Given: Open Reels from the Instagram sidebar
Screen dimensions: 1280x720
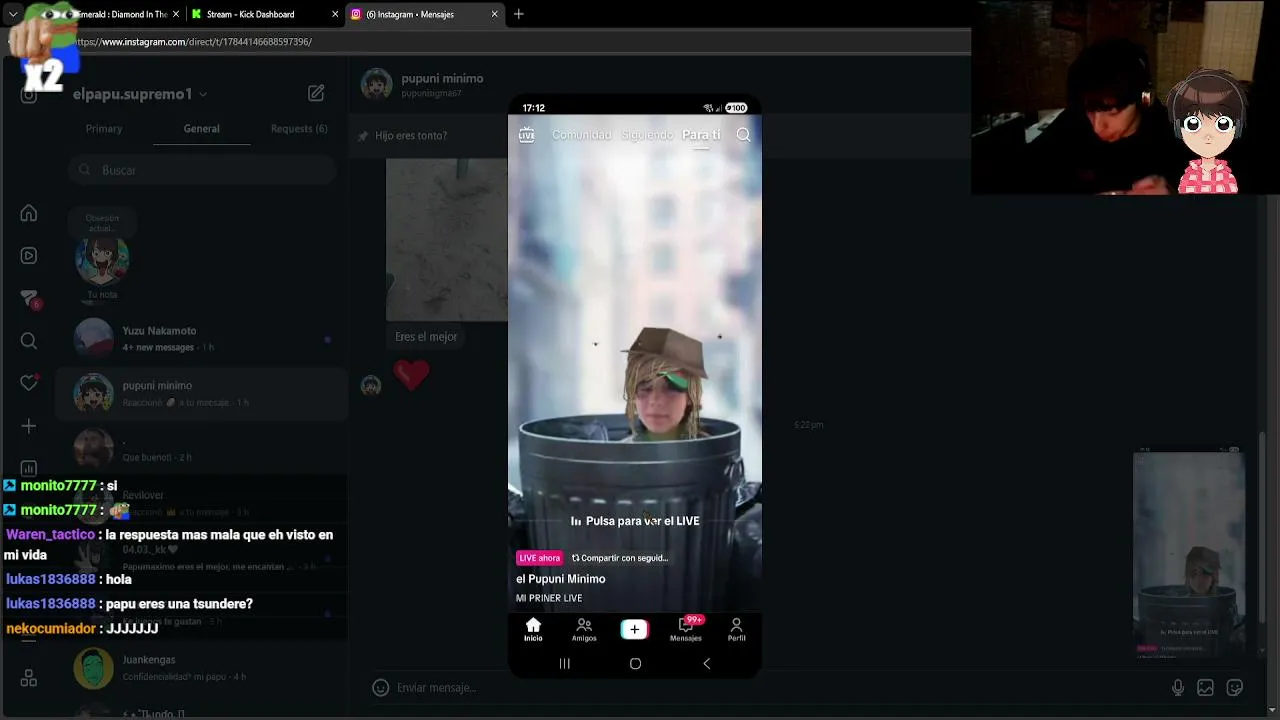Looking at the screenshot, I should 29,256.
